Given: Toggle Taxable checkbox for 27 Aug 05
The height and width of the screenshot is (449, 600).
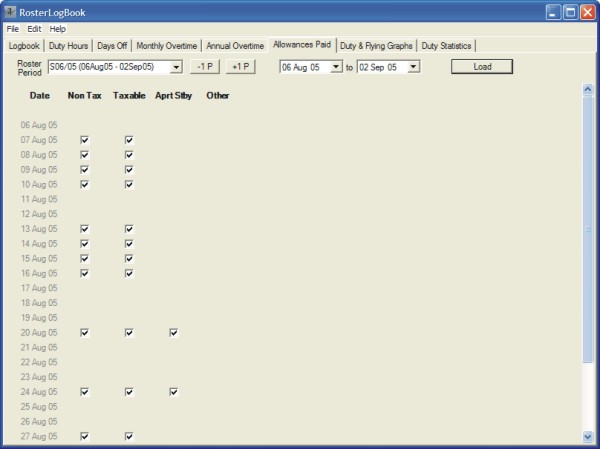Looking at the screenshot, I should (x=129, y=436).
